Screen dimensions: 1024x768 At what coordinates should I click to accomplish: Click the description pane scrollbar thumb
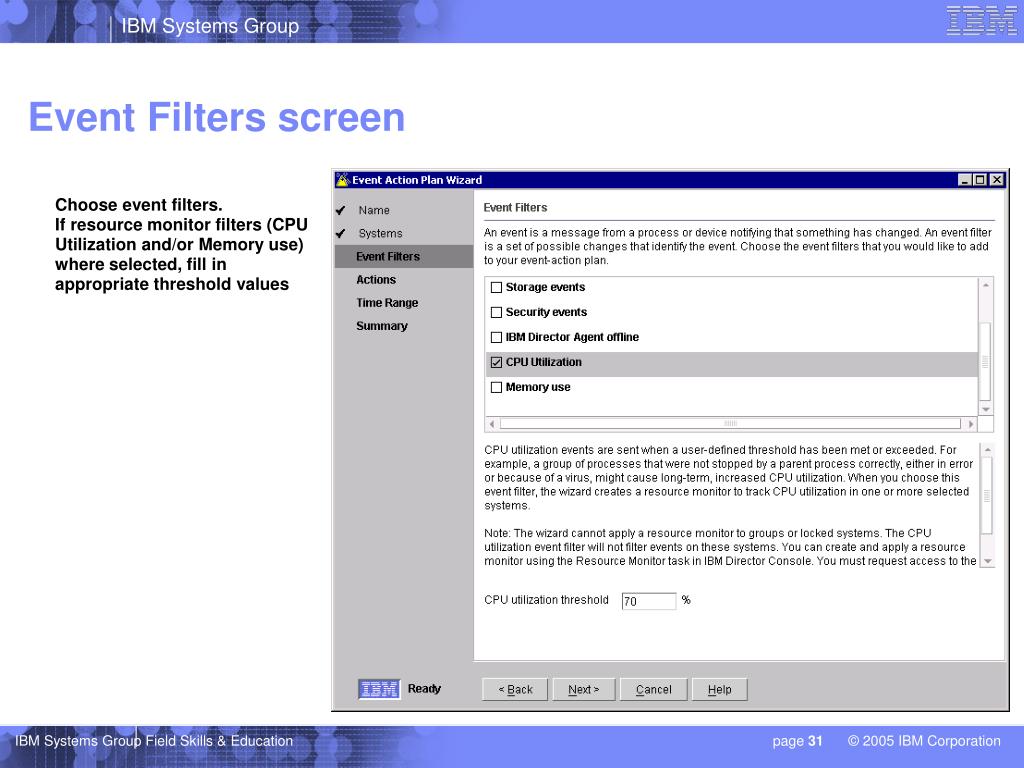pos(987,496)
